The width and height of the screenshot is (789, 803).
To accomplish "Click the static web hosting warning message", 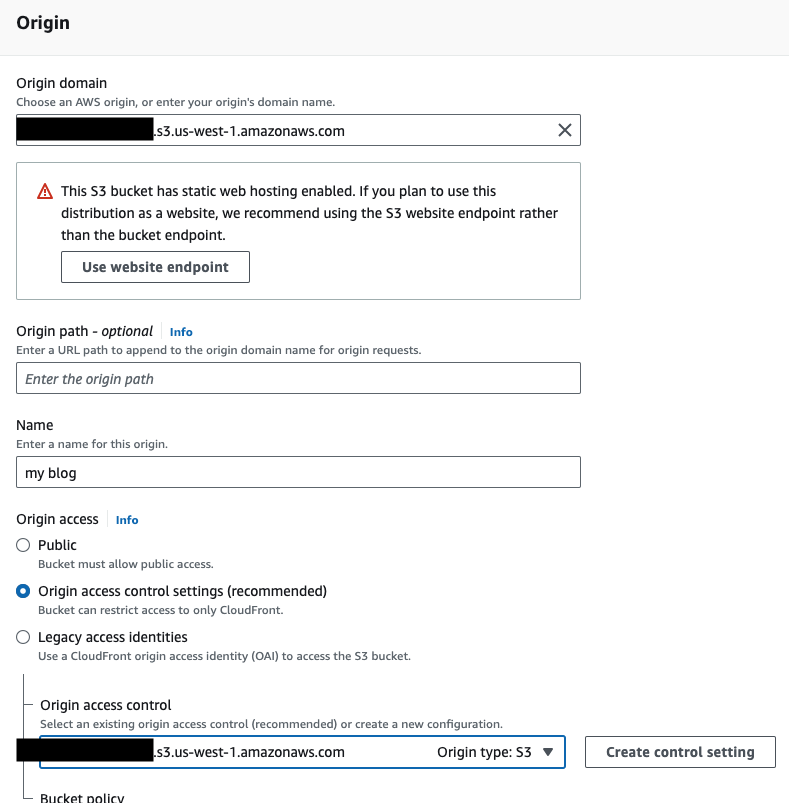I will pyautogui.click(x=309, y=213).
